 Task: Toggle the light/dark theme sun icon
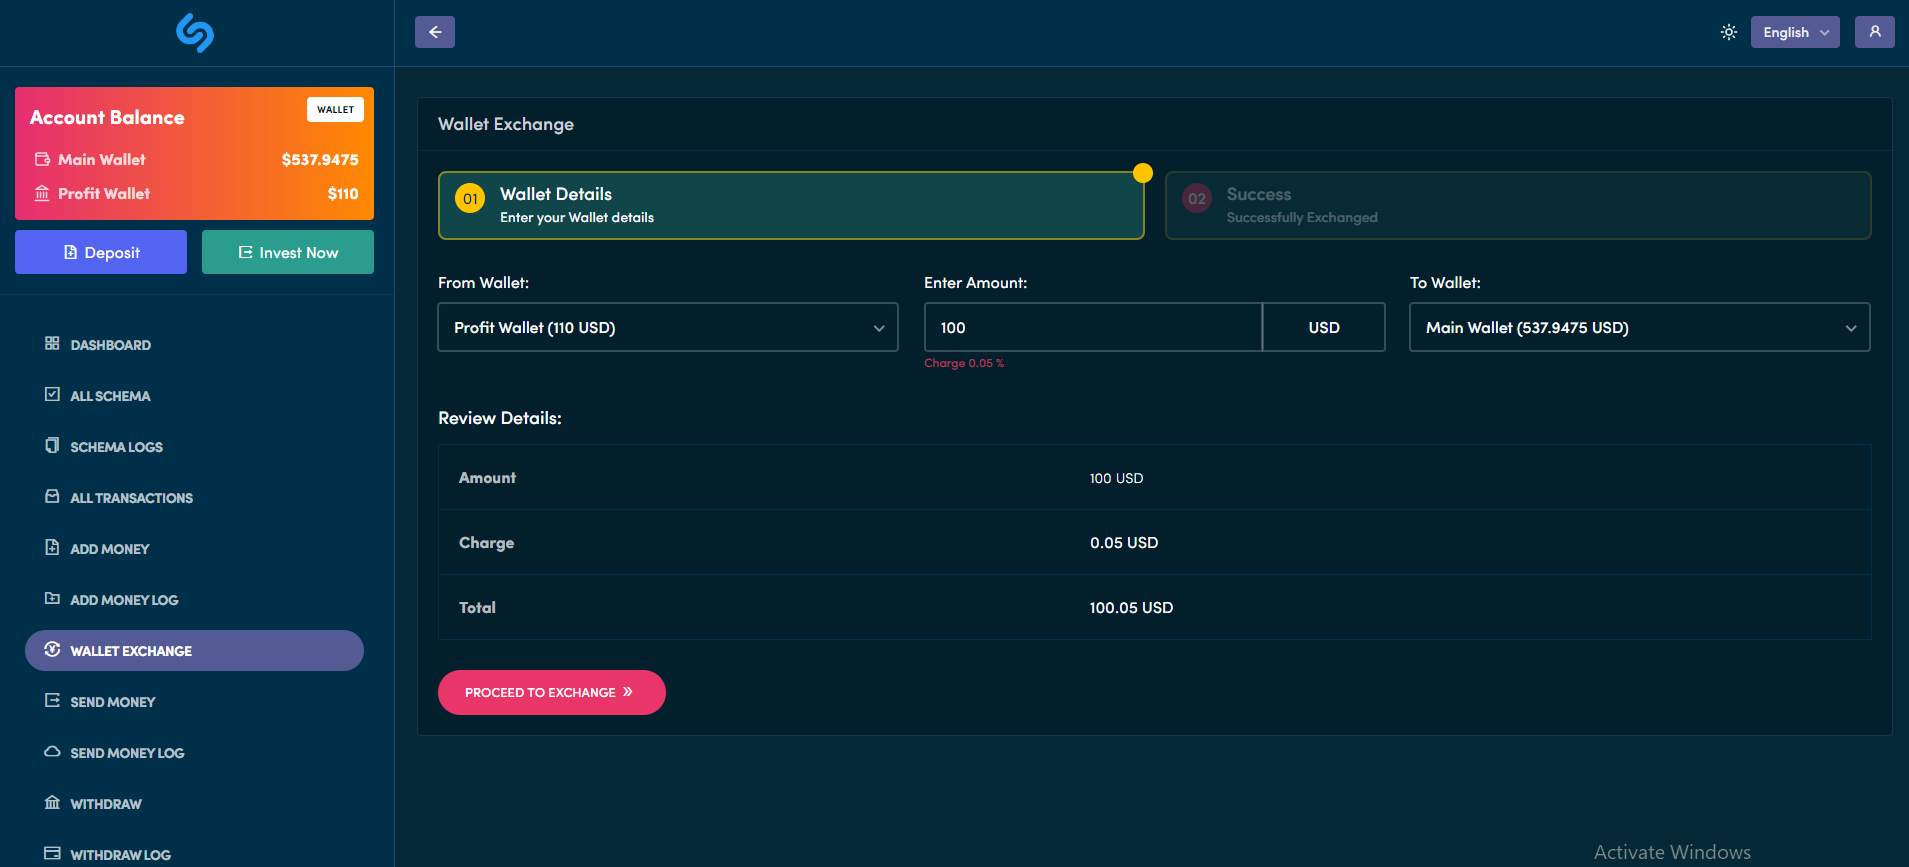click(1728, 32)
